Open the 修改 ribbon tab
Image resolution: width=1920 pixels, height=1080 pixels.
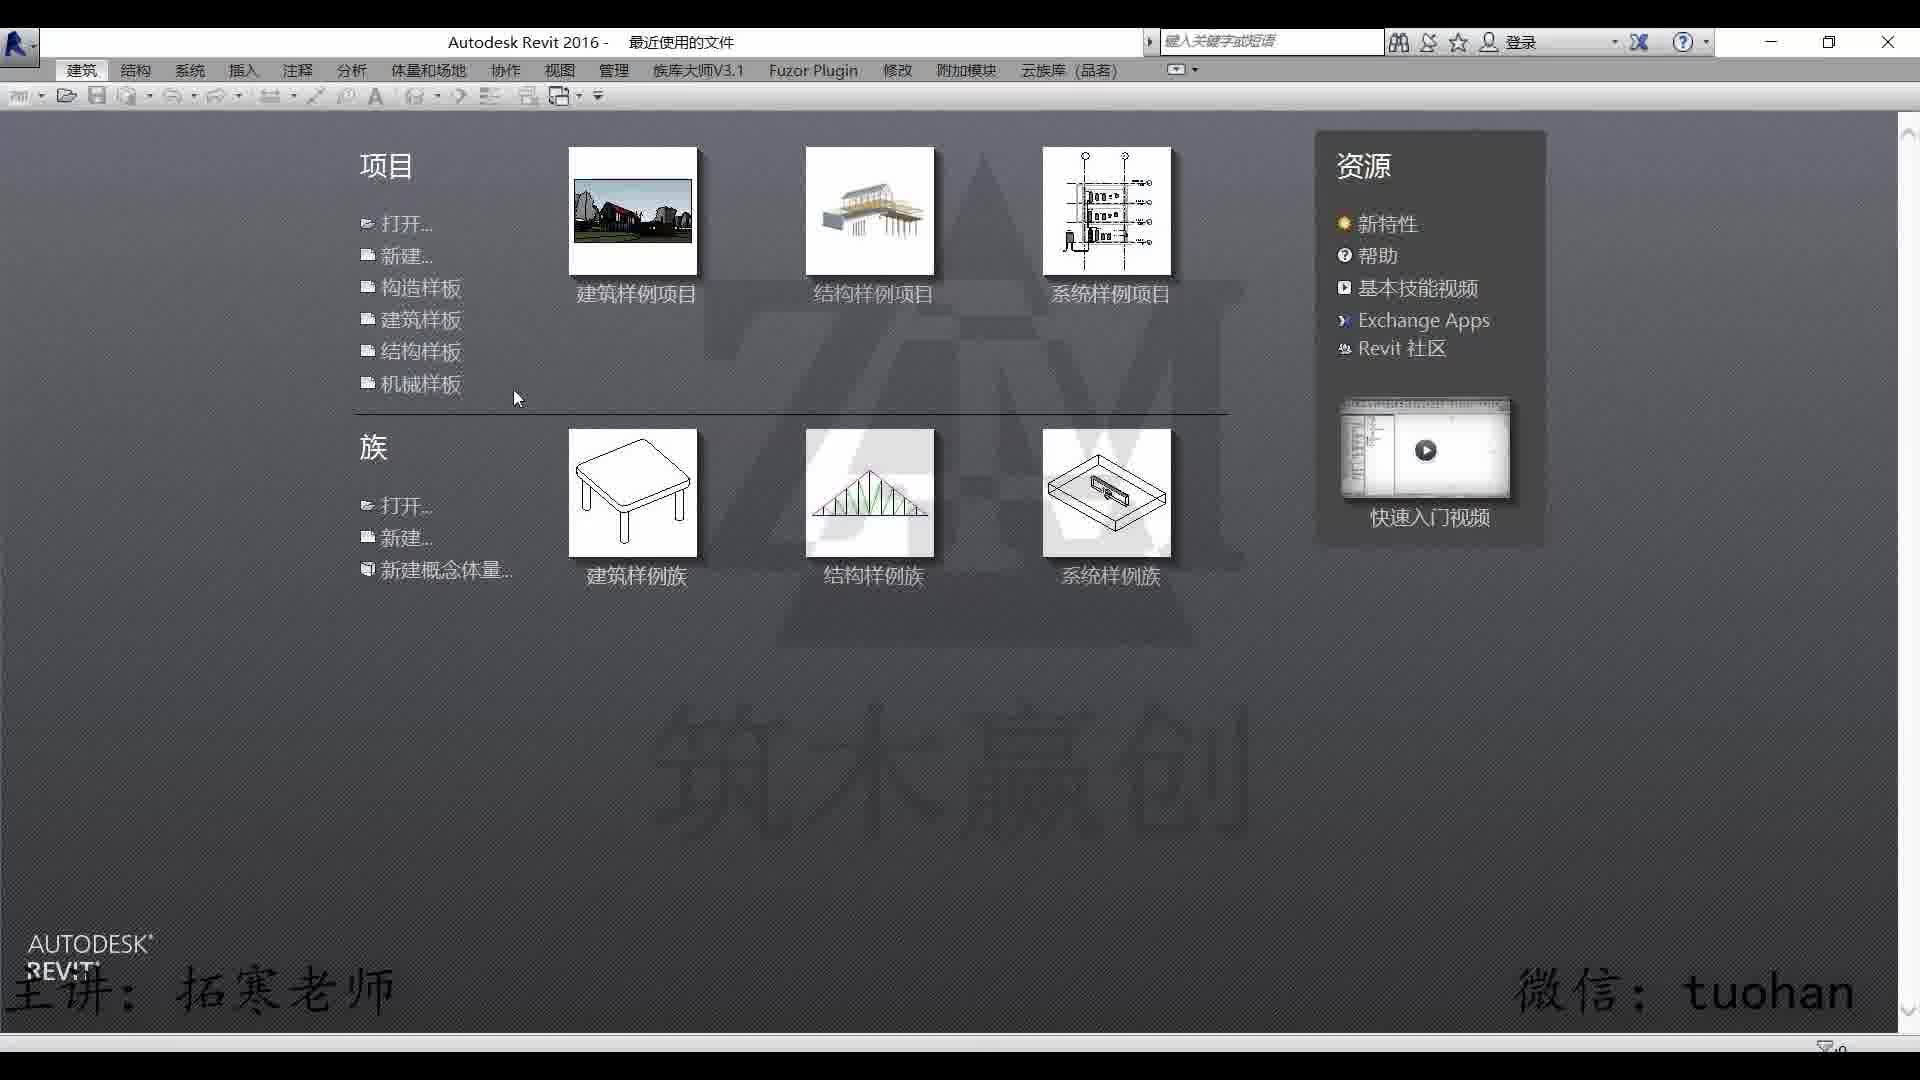pyautogui.click(x=898, y=70)
